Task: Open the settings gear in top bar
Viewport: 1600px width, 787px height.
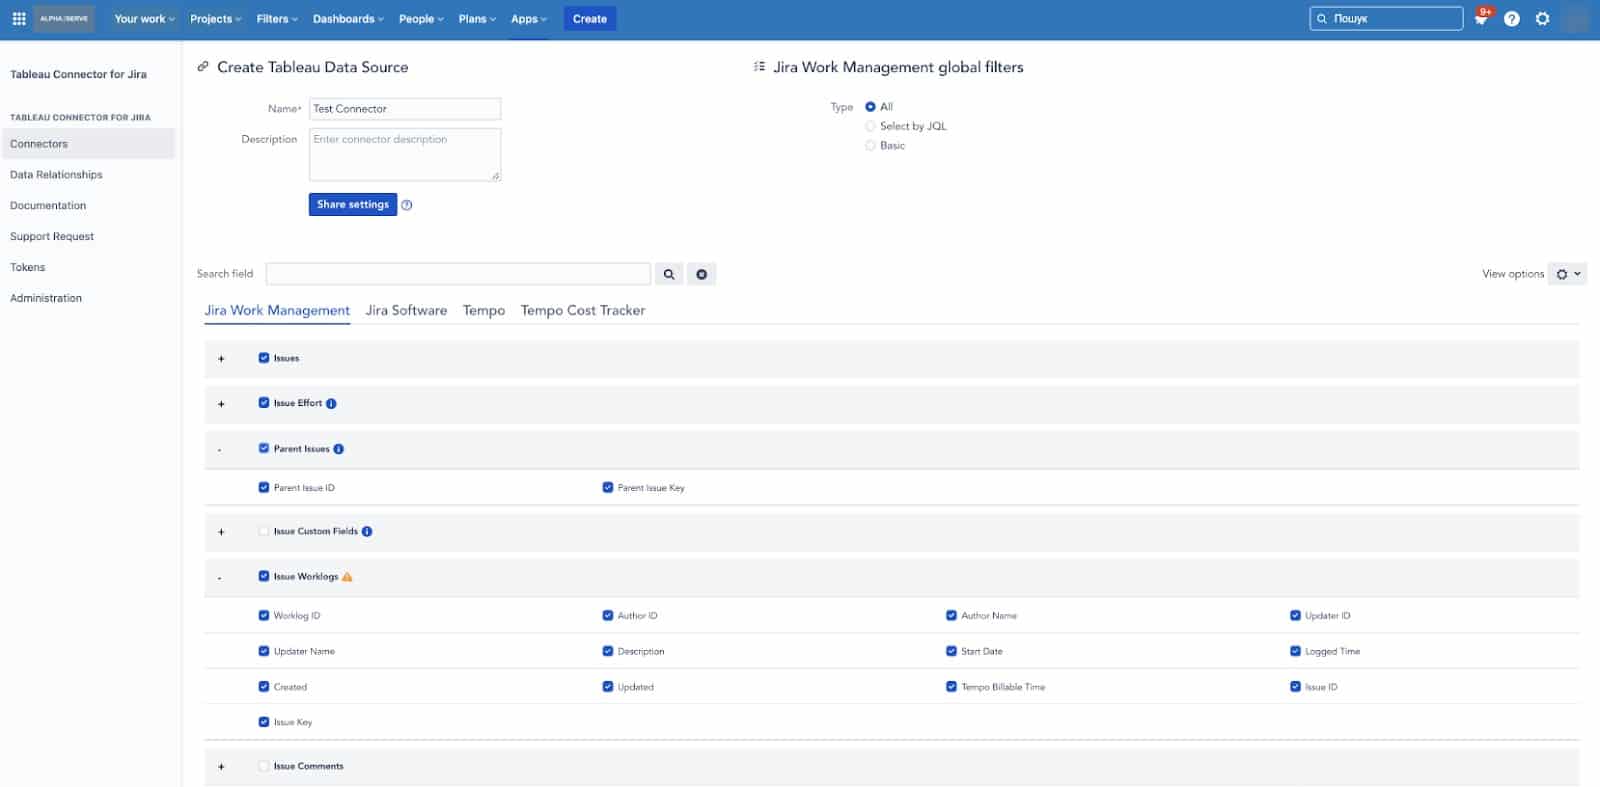Action: pyautogui.click(x=1543, y=19)
